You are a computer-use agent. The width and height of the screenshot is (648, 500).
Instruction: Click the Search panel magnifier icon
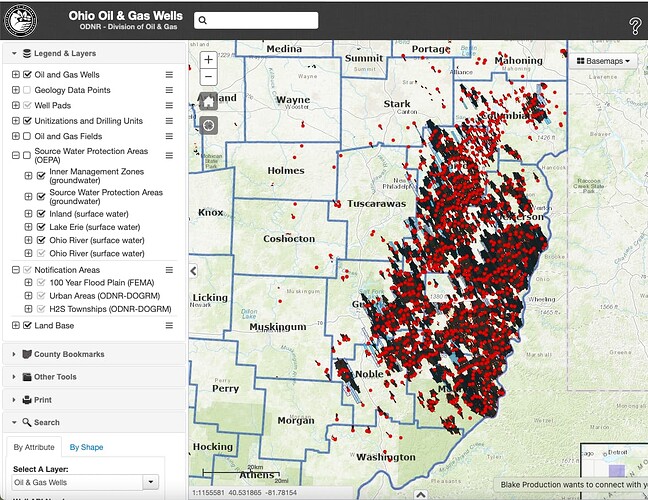[x=27, y=422]
